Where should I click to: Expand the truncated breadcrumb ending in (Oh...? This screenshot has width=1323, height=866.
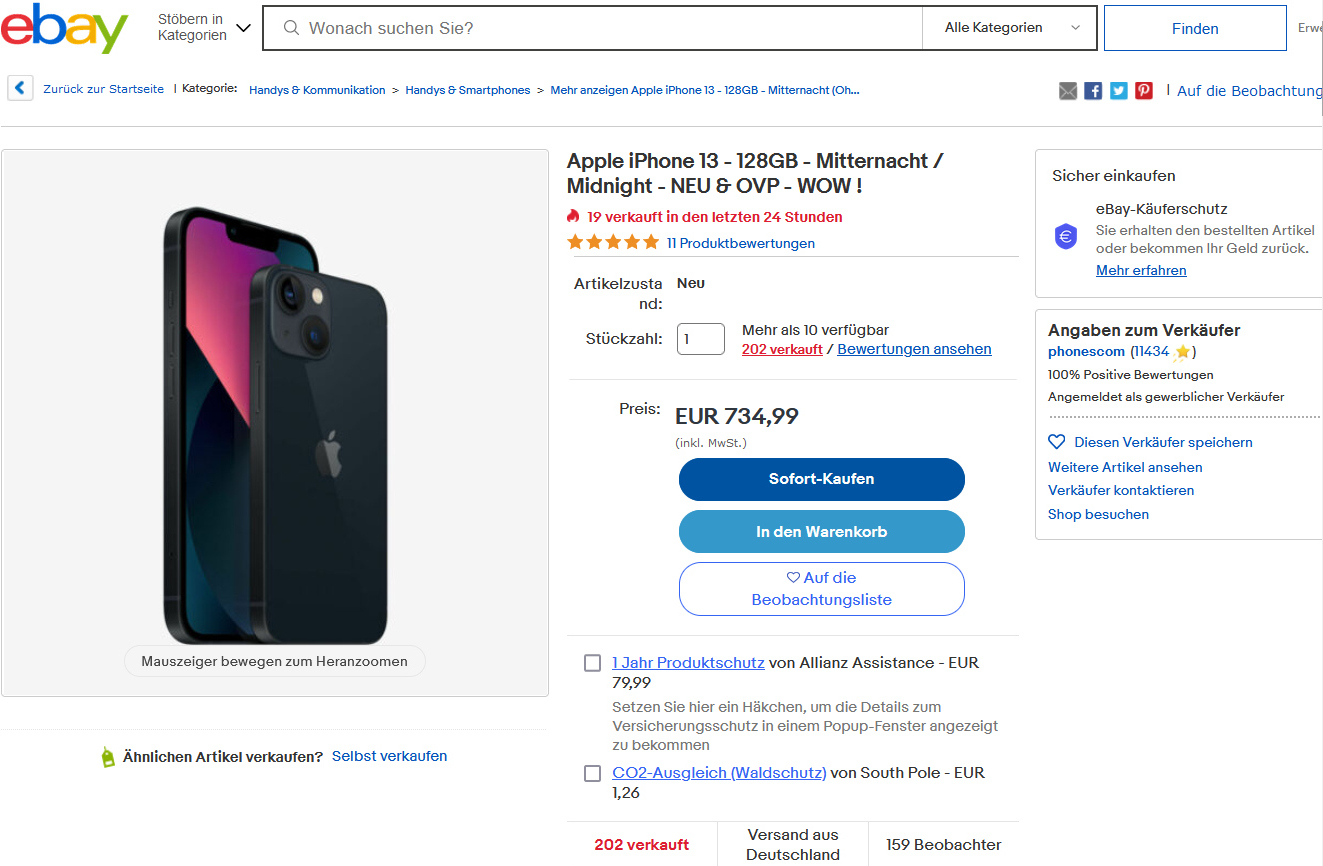704,90
